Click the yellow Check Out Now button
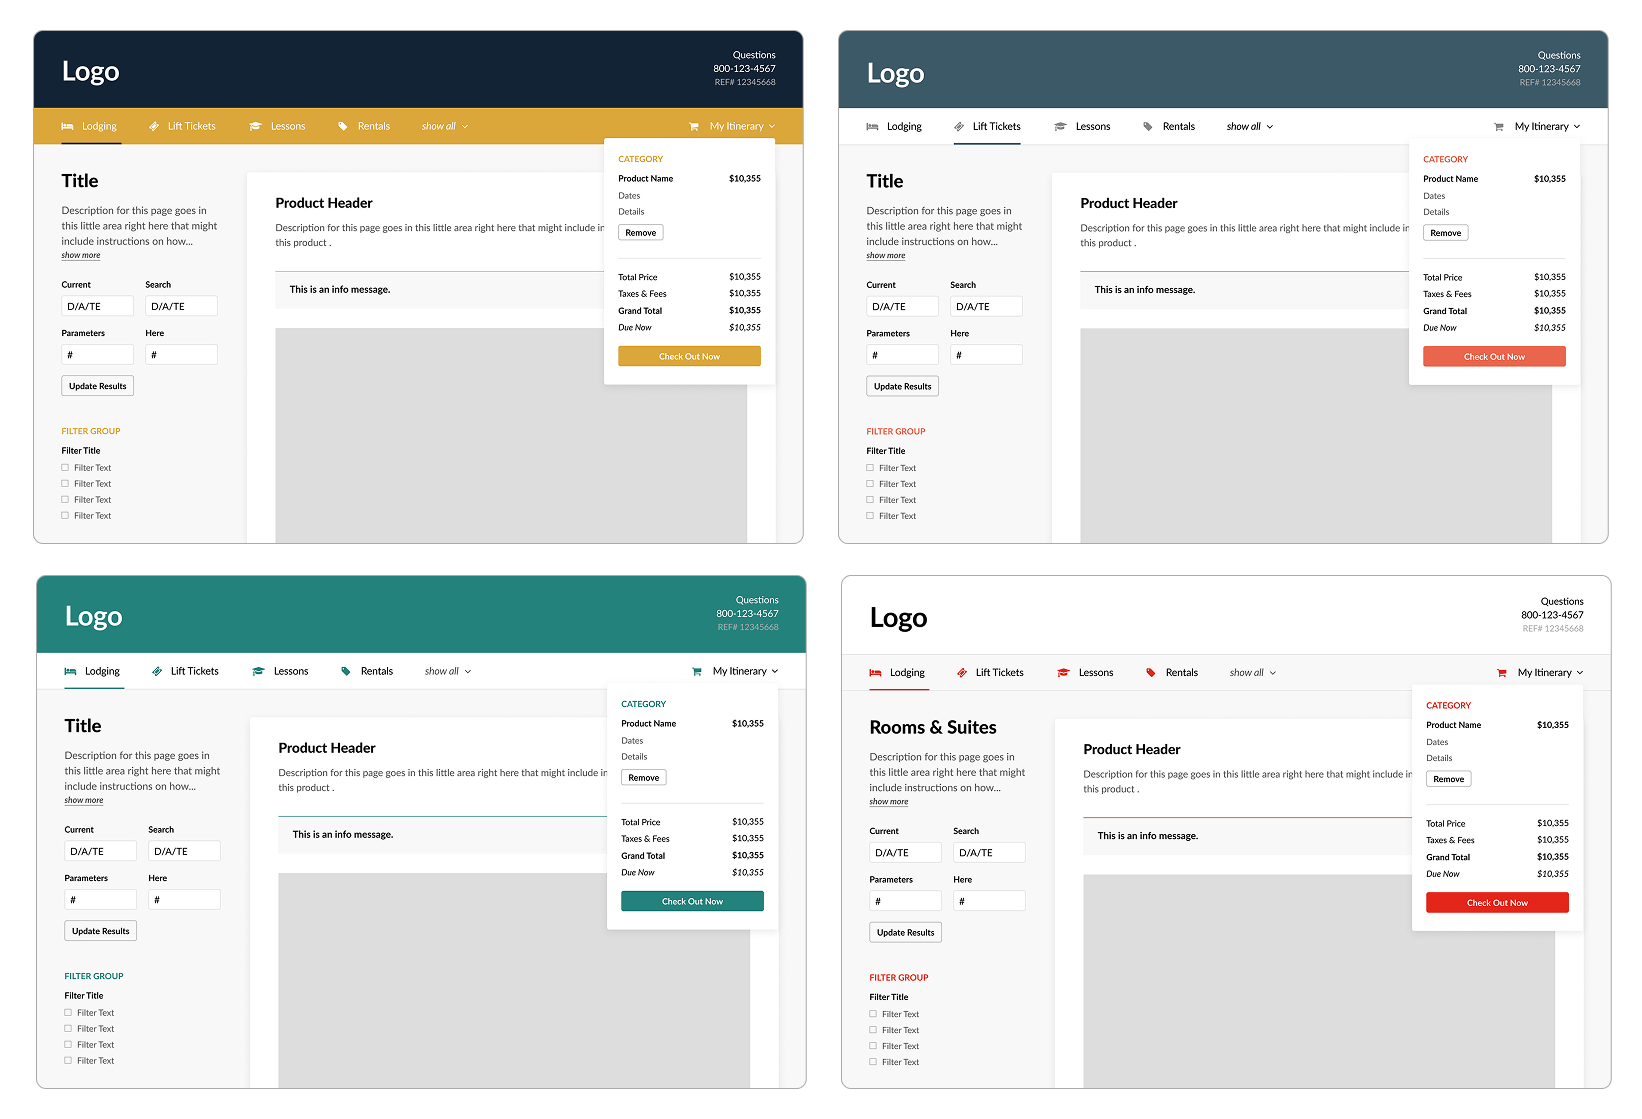 pyautogui.click(x=689, y=357)
